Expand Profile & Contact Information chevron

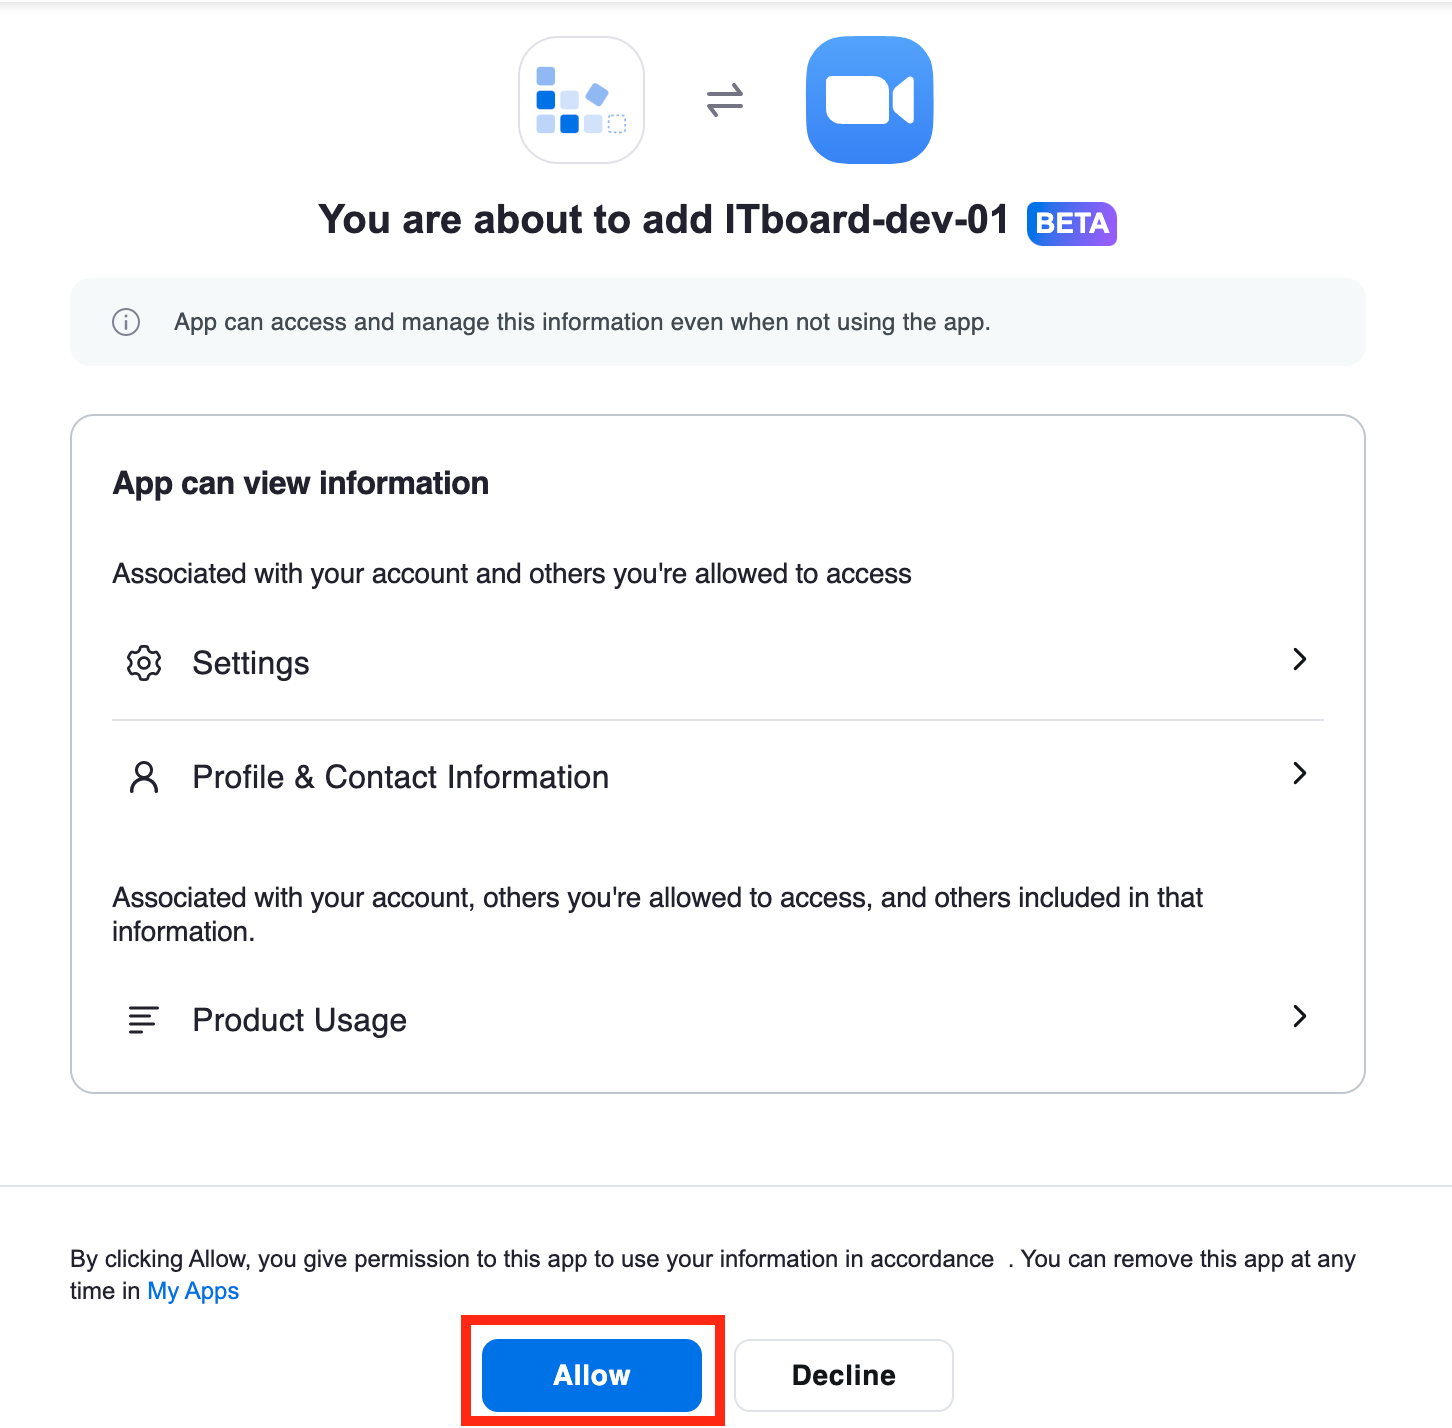[x=1299, y=773]
